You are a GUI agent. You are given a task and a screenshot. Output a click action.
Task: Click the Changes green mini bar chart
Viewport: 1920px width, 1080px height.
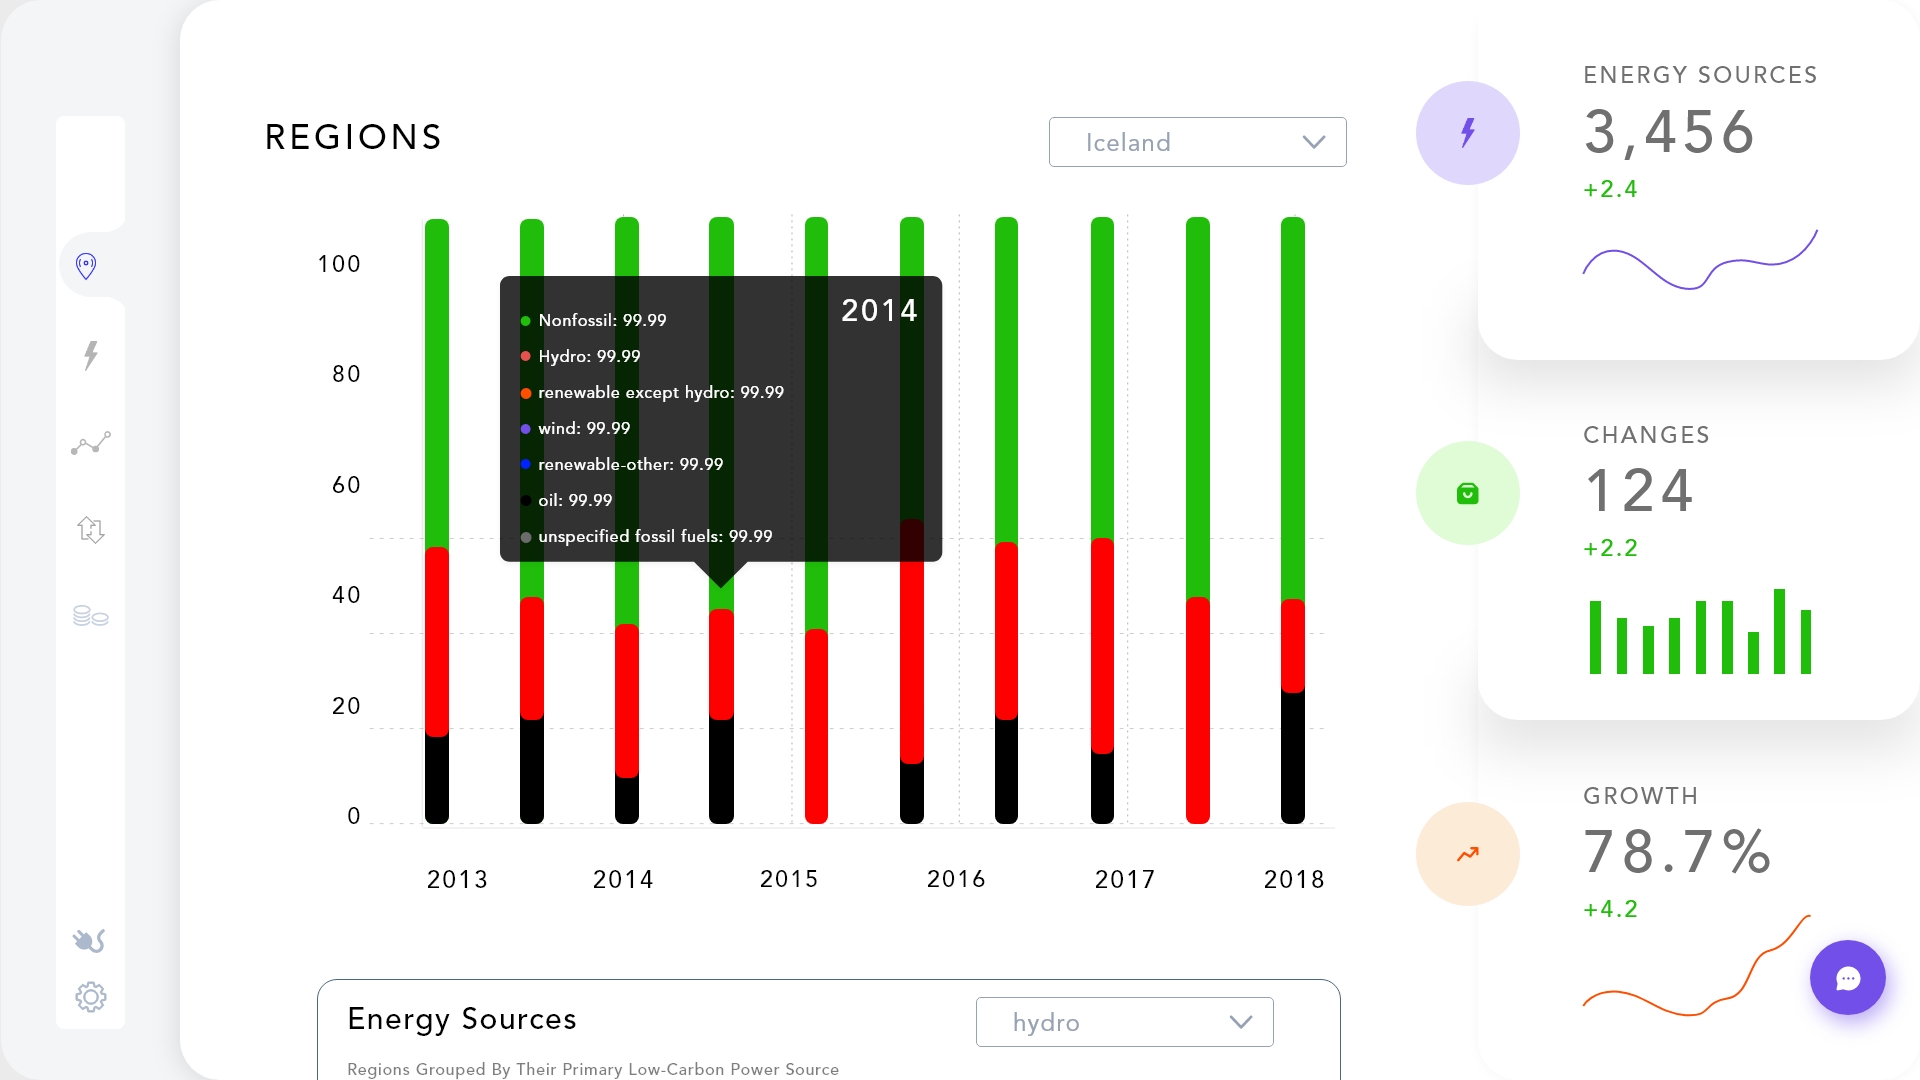[x=1700, y=631]
